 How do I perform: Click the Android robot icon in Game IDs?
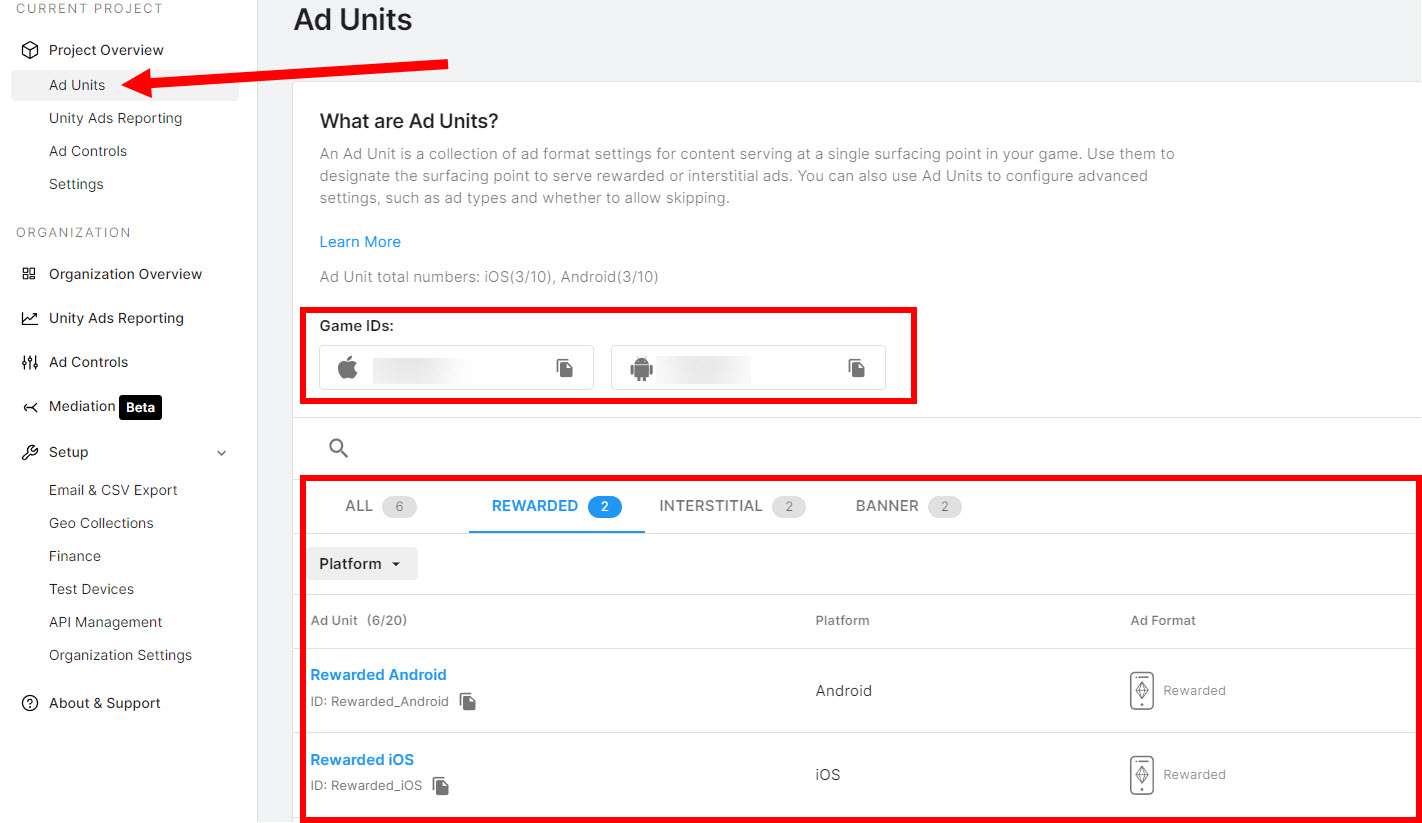[641, 368]
